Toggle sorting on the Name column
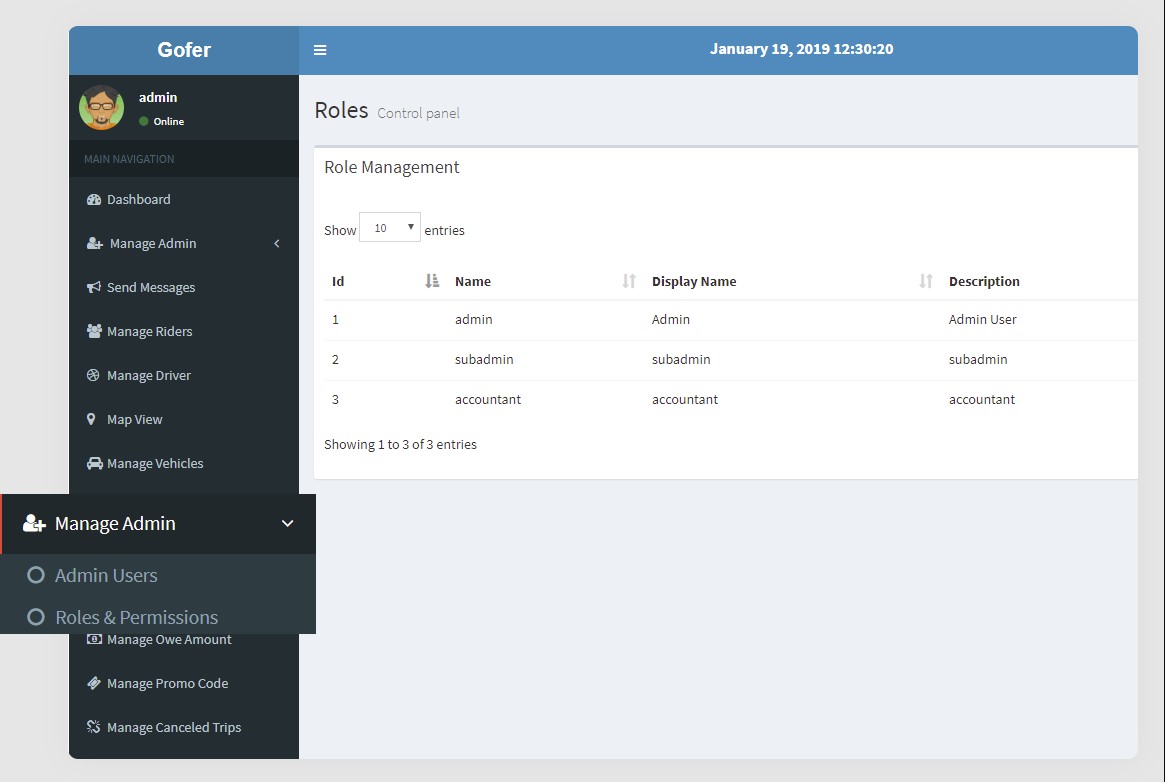 click(x=471, y=281)
